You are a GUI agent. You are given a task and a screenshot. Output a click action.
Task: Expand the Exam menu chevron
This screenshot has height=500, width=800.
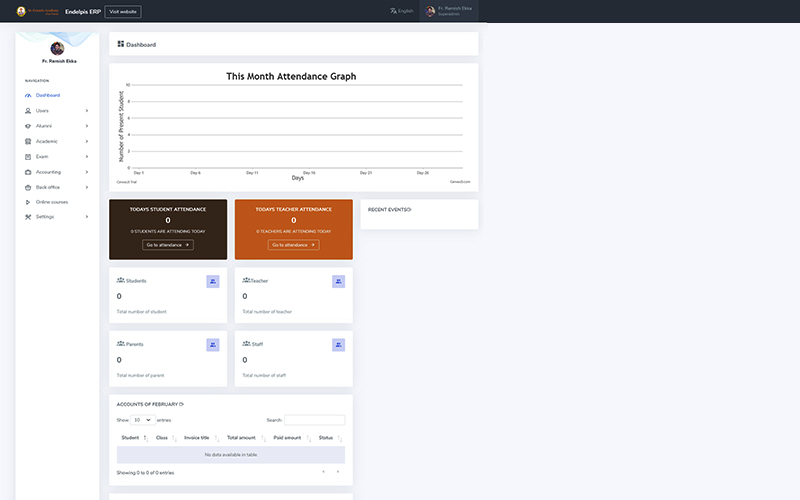point(87,157)
